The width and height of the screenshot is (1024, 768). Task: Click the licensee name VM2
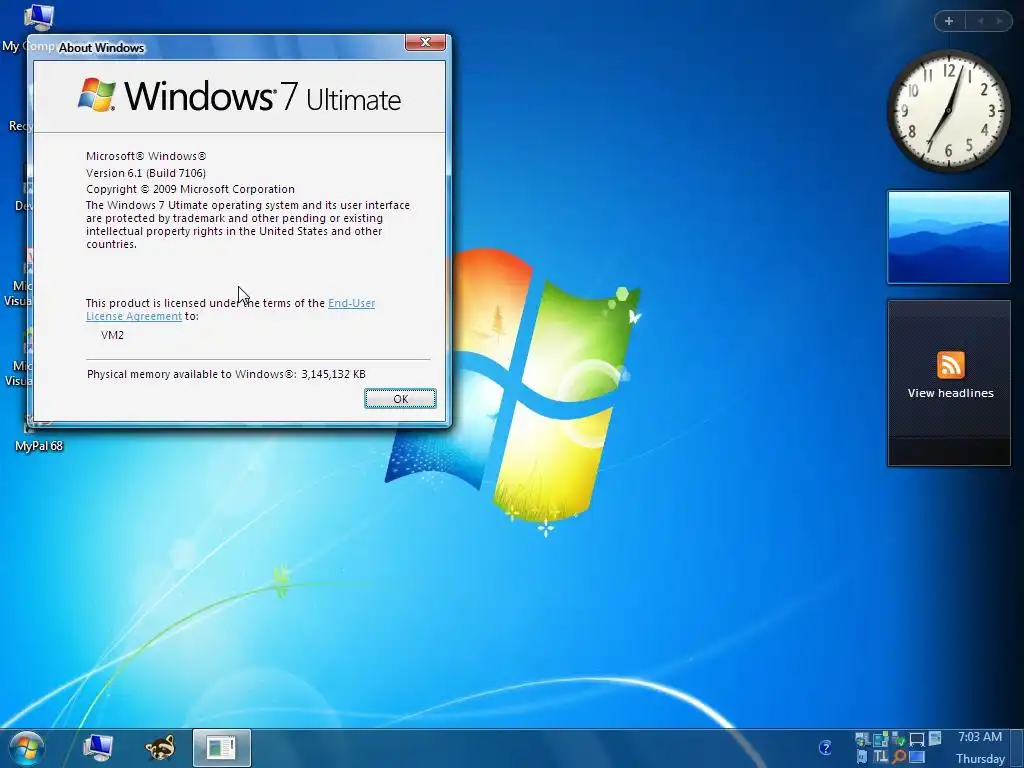112,335
